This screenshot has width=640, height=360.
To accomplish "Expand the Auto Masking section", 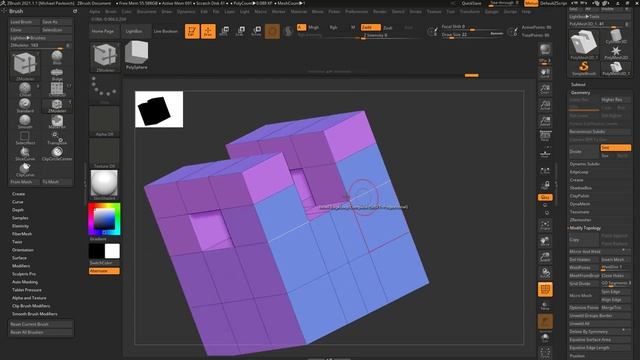I will click(25, 282).
